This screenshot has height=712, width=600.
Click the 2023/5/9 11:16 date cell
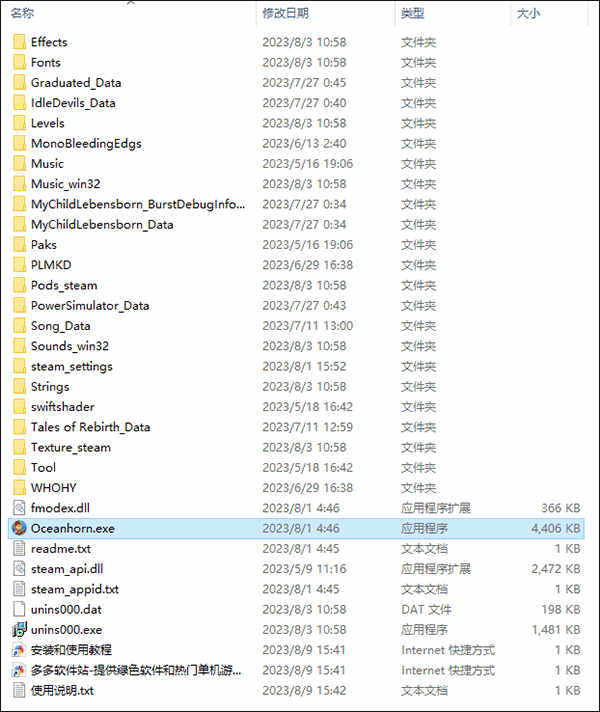304,569
